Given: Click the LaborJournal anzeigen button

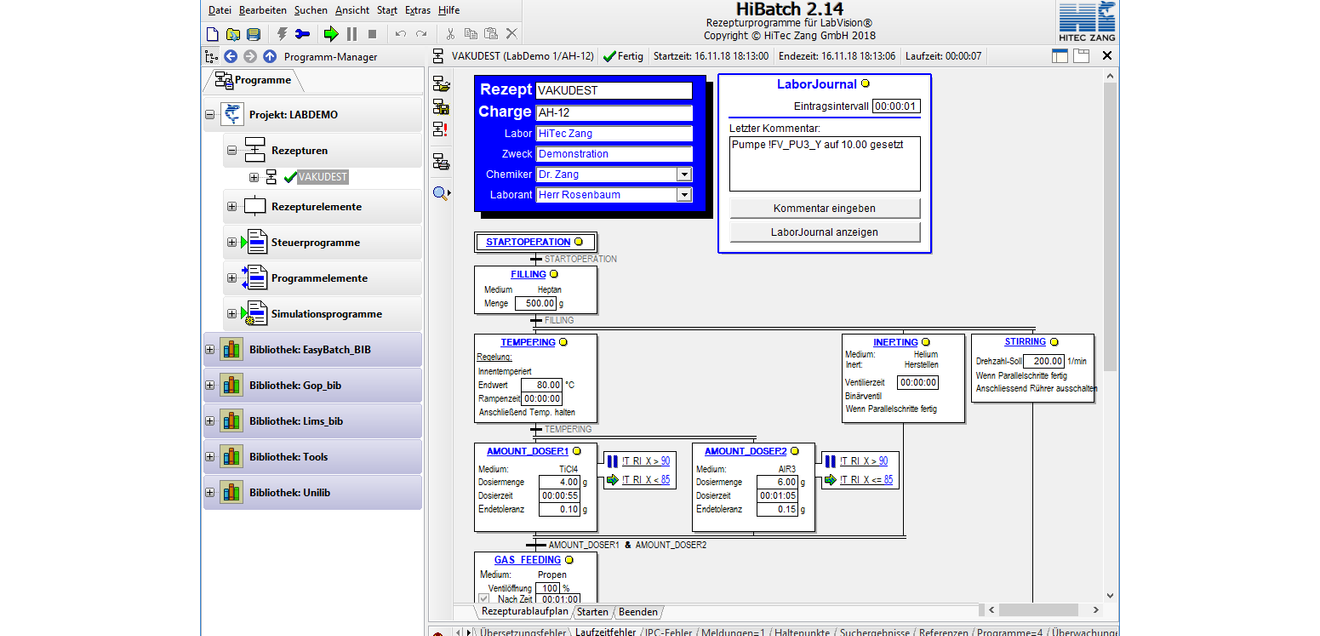Looking at the screenshot, I should click(x=824, y=232).
